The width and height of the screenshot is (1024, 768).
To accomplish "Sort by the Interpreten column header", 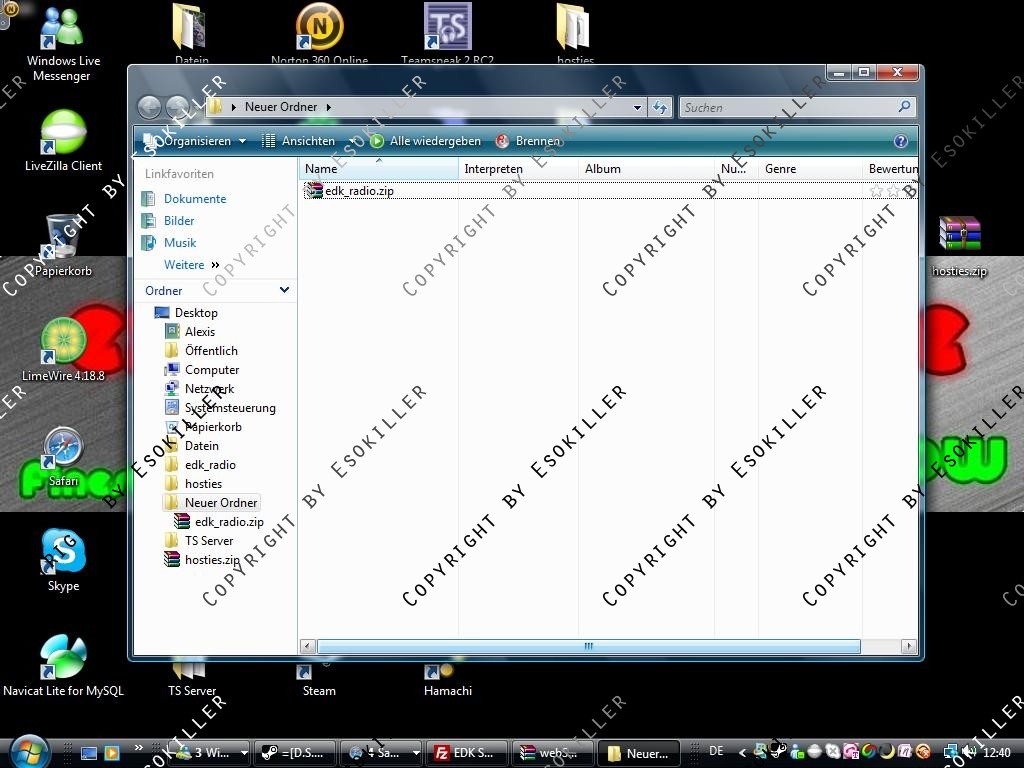I will (519, 168).
